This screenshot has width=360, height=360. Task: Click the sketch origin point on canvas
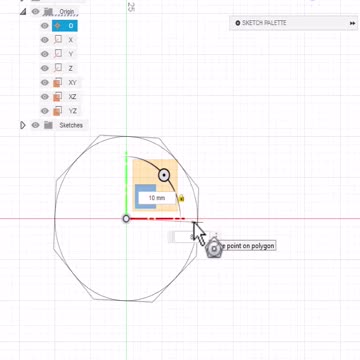126,219
